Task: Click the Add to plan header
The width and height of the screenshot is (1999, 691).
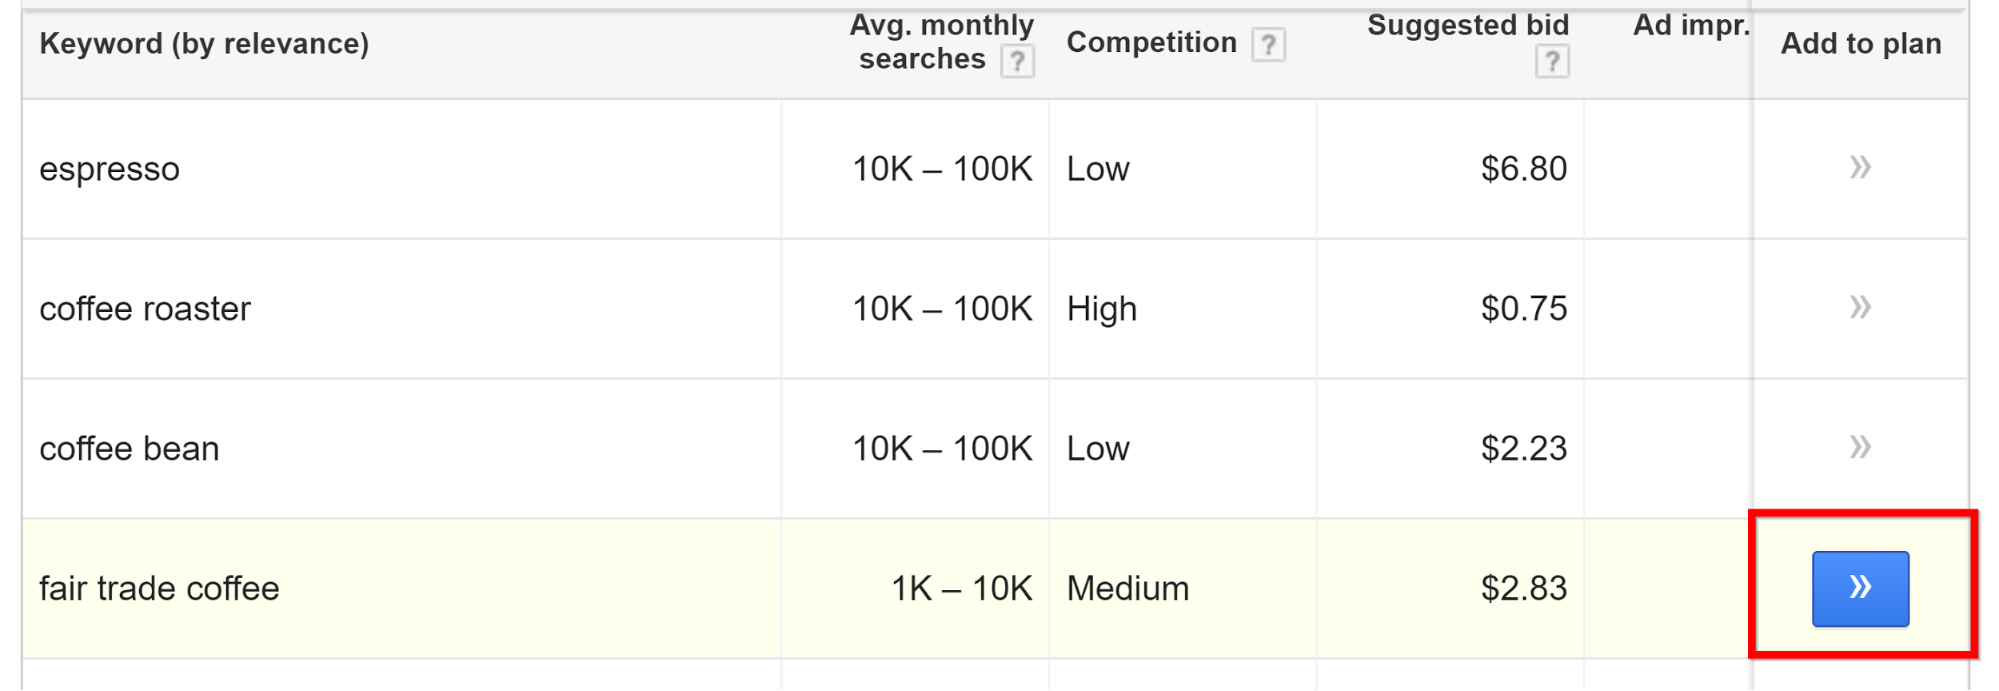Action: pyautogui.click(x=1861, y=44)
